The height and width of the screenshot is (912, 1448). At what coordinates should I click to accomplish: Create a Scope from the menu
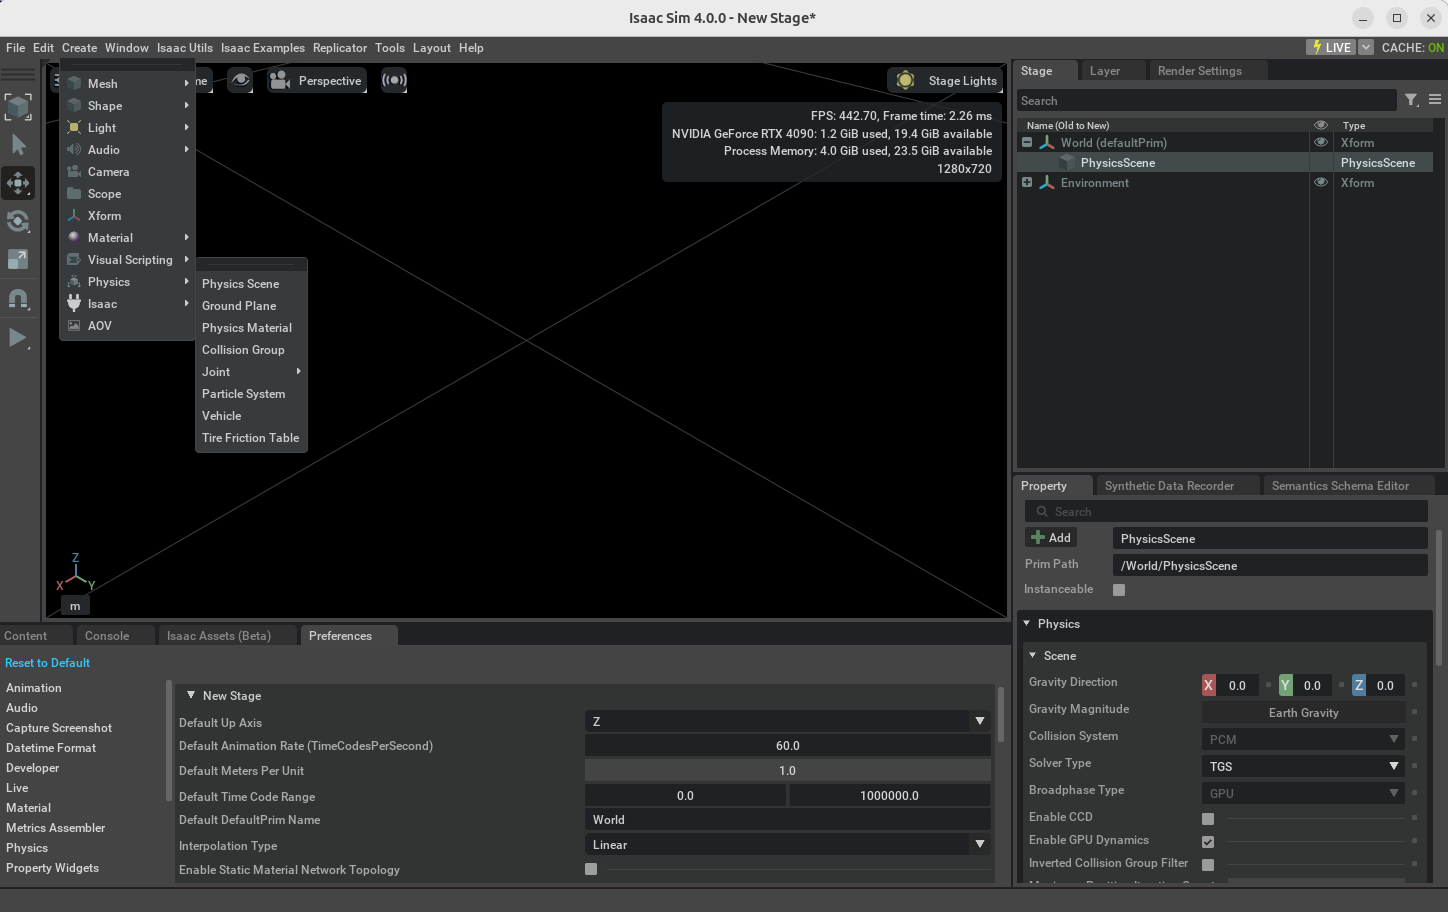click(x=128, y=194)
